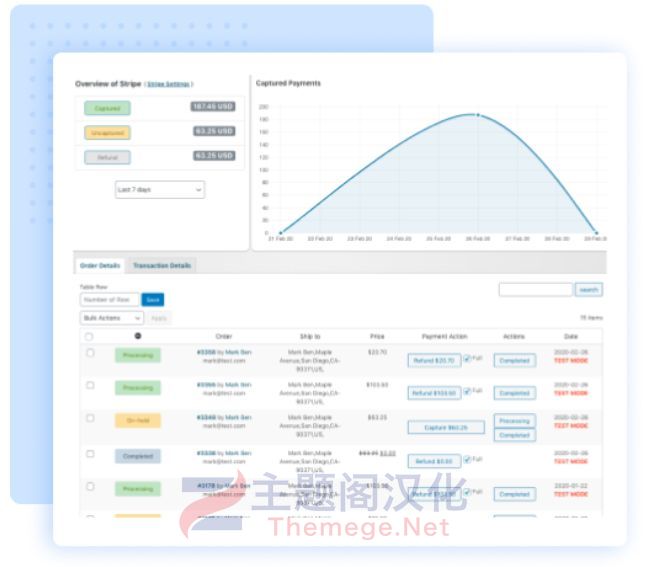Click the Capture $63.25 button

click(446, 428)
